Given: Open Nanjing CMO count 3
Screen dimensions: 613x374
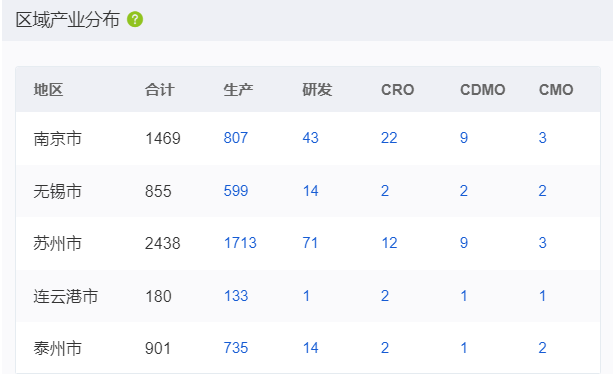Looking at the screenshot, I should click(542, 138).
